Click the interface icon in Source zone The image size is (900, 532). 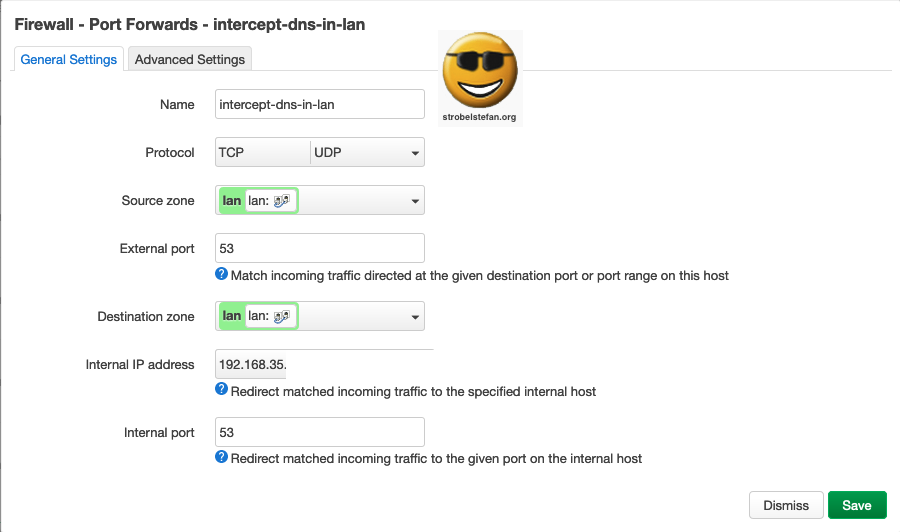[x=282, y=200]
